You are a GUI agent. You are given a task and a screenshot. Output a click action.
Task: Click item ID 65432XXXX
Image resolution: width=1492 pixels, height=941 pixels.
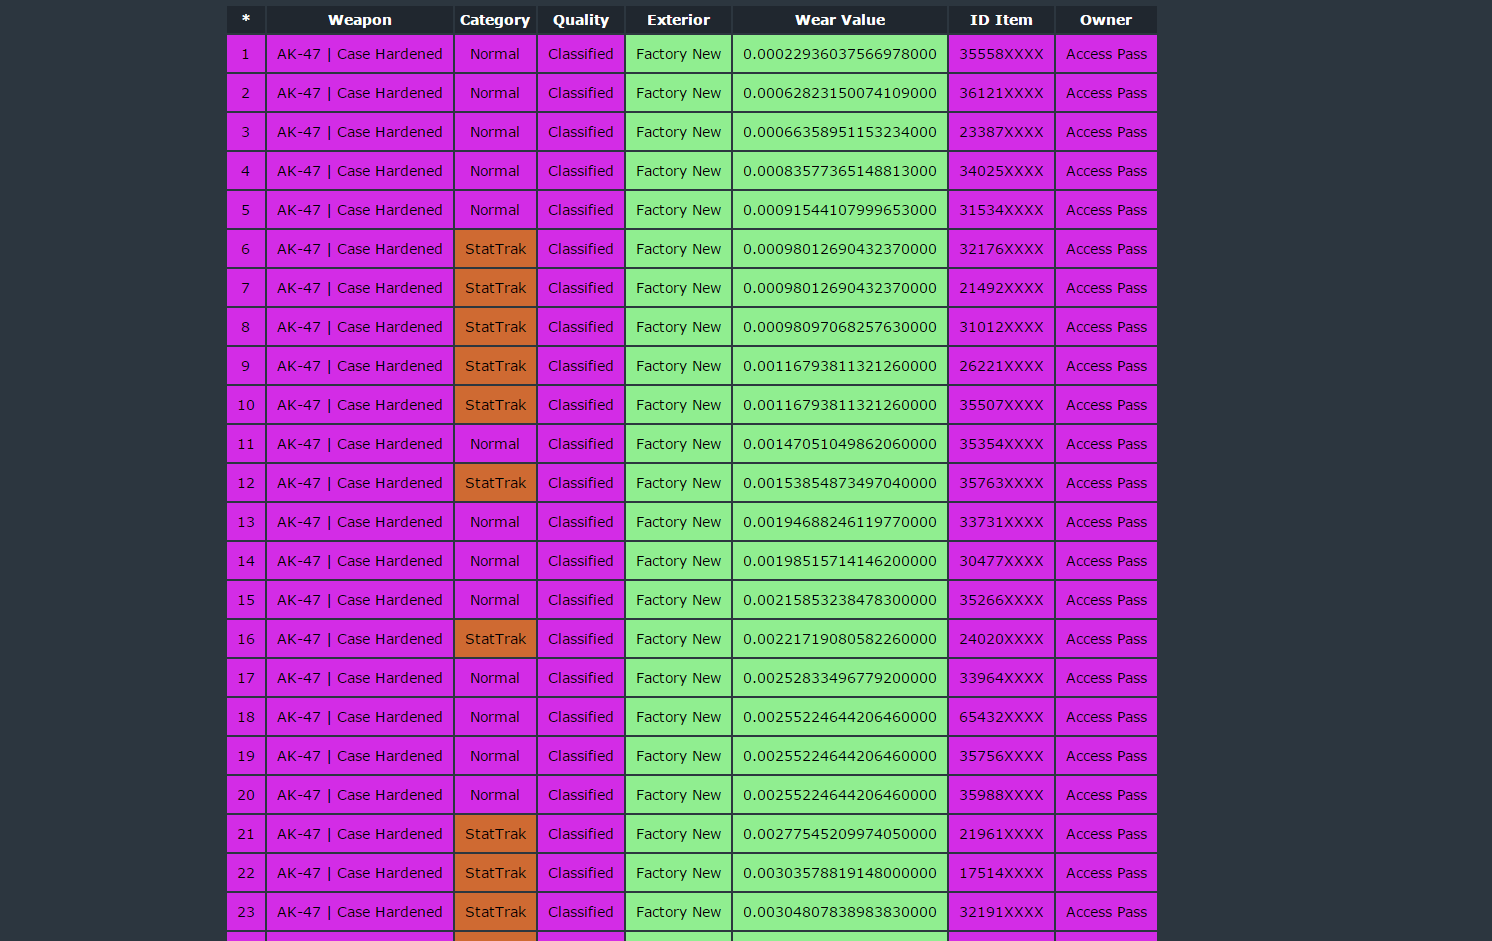[x=1001, y=717]
